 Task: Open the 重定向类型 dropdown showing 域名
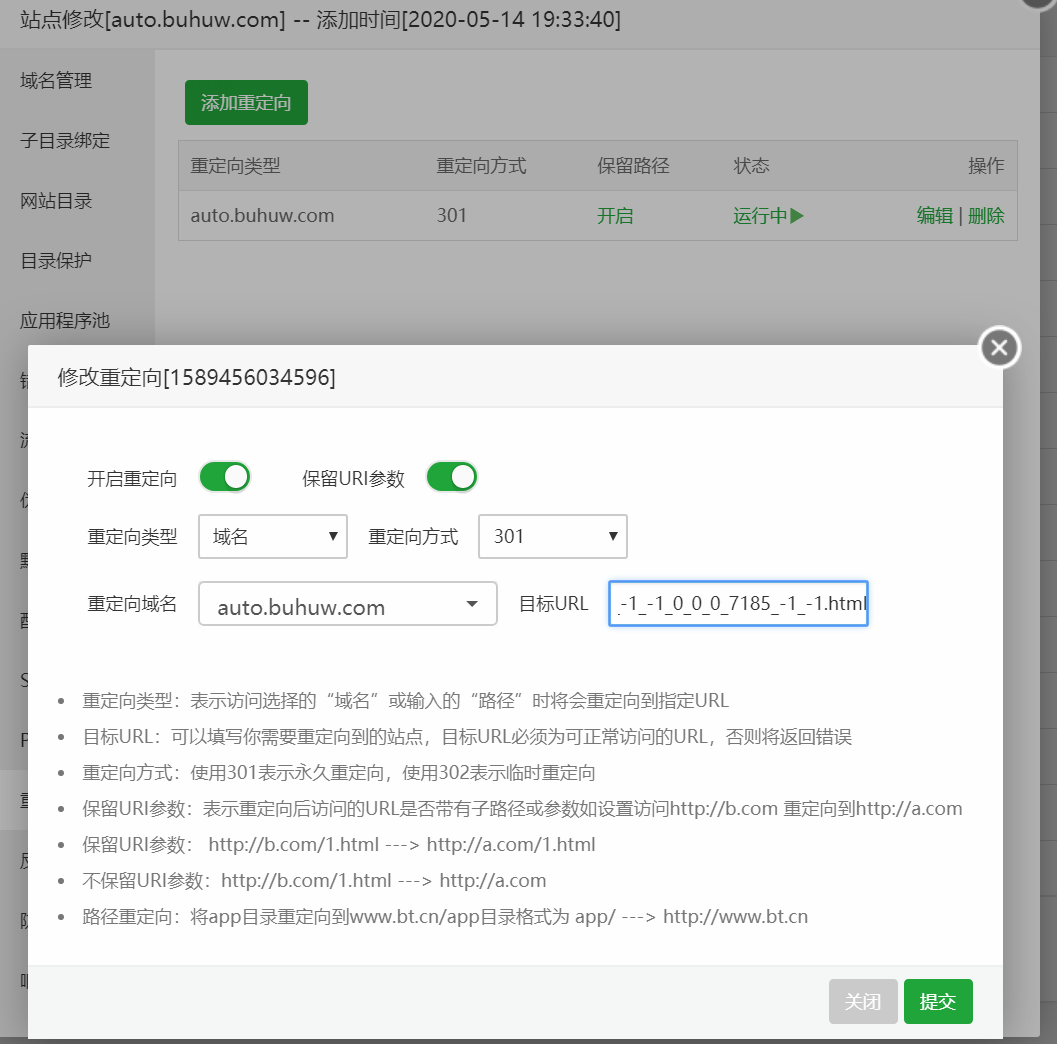pyautogui.click(x=273, y=536)
